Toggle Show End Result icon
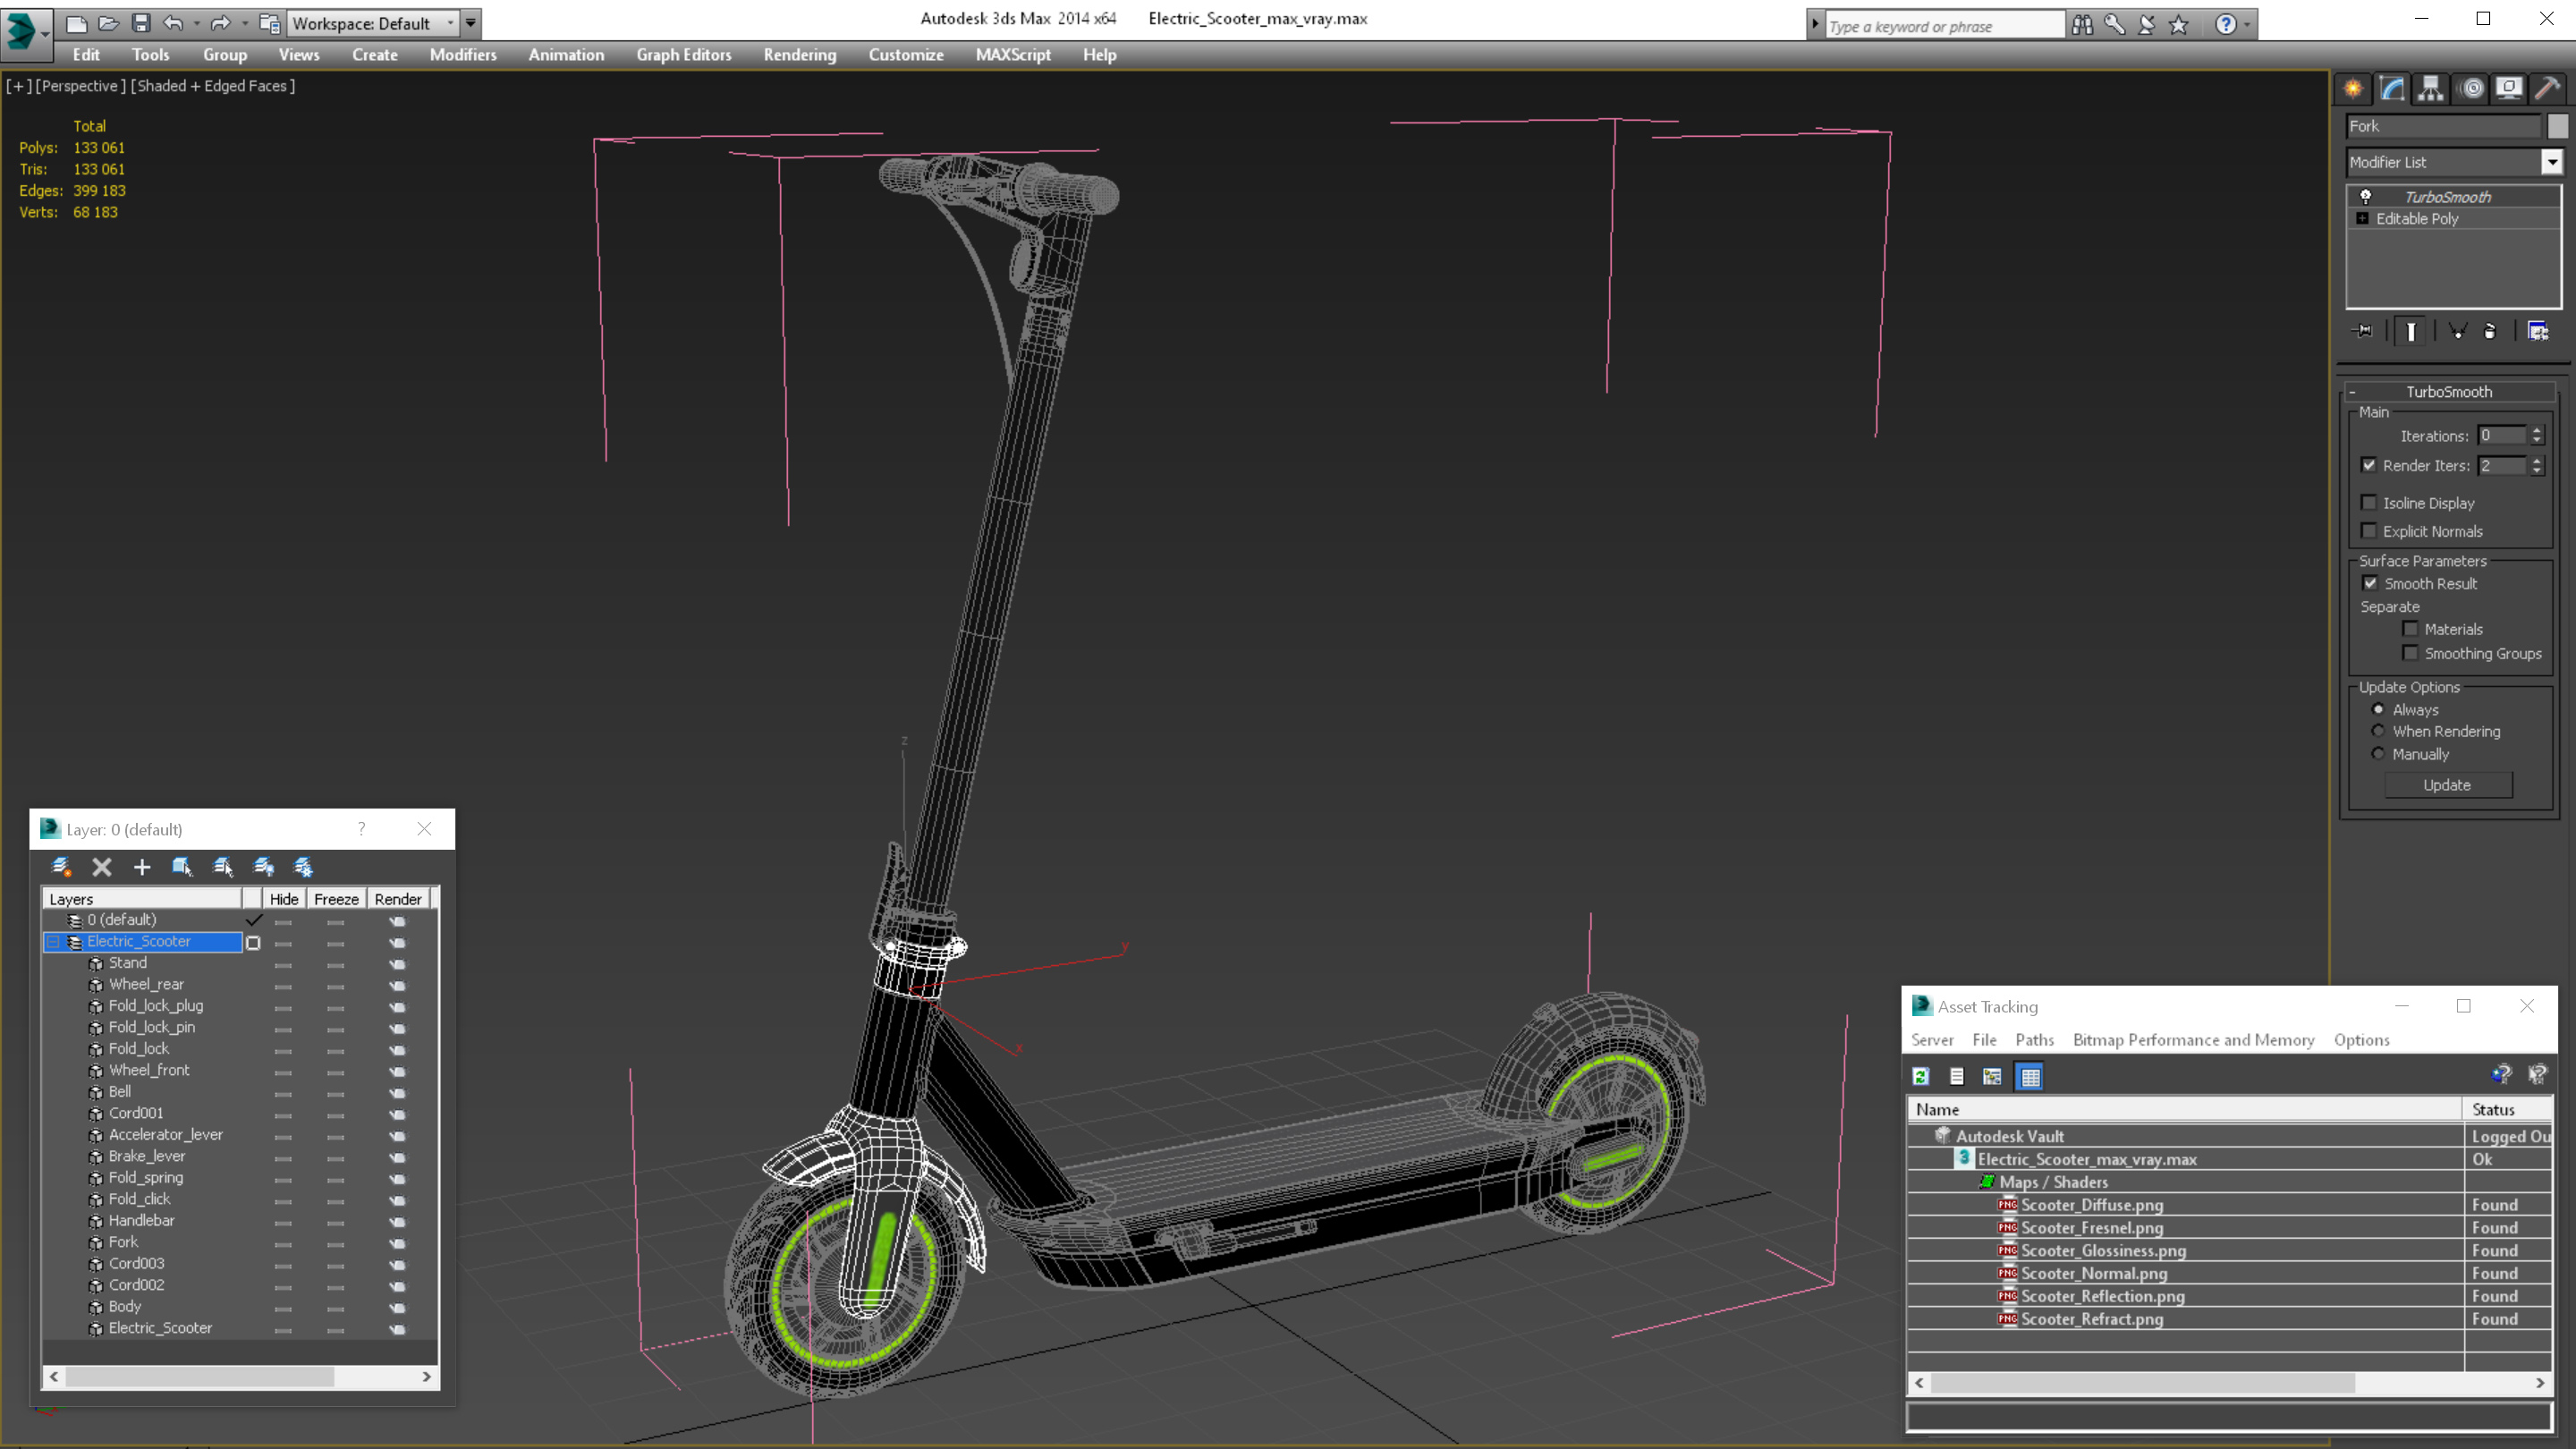 pyautogui.click(x=2411, y=331)
